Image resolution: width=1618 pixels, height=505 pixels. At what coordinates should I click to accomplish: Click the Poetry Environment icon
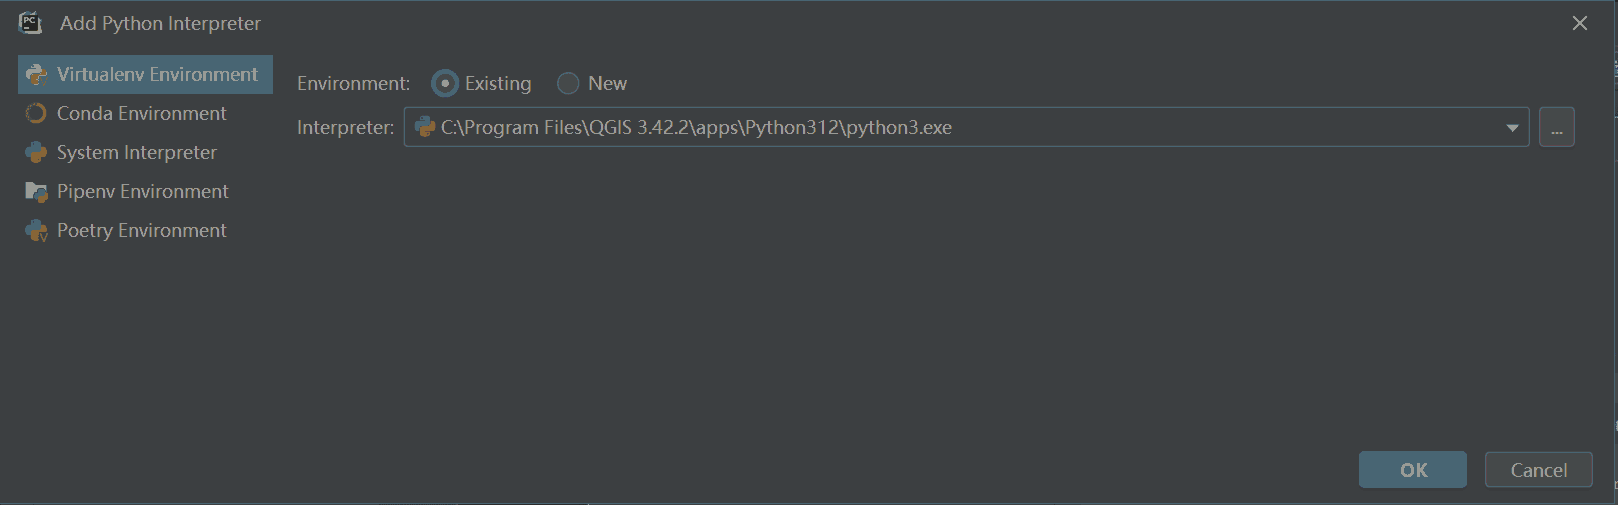tap(36, 231)
